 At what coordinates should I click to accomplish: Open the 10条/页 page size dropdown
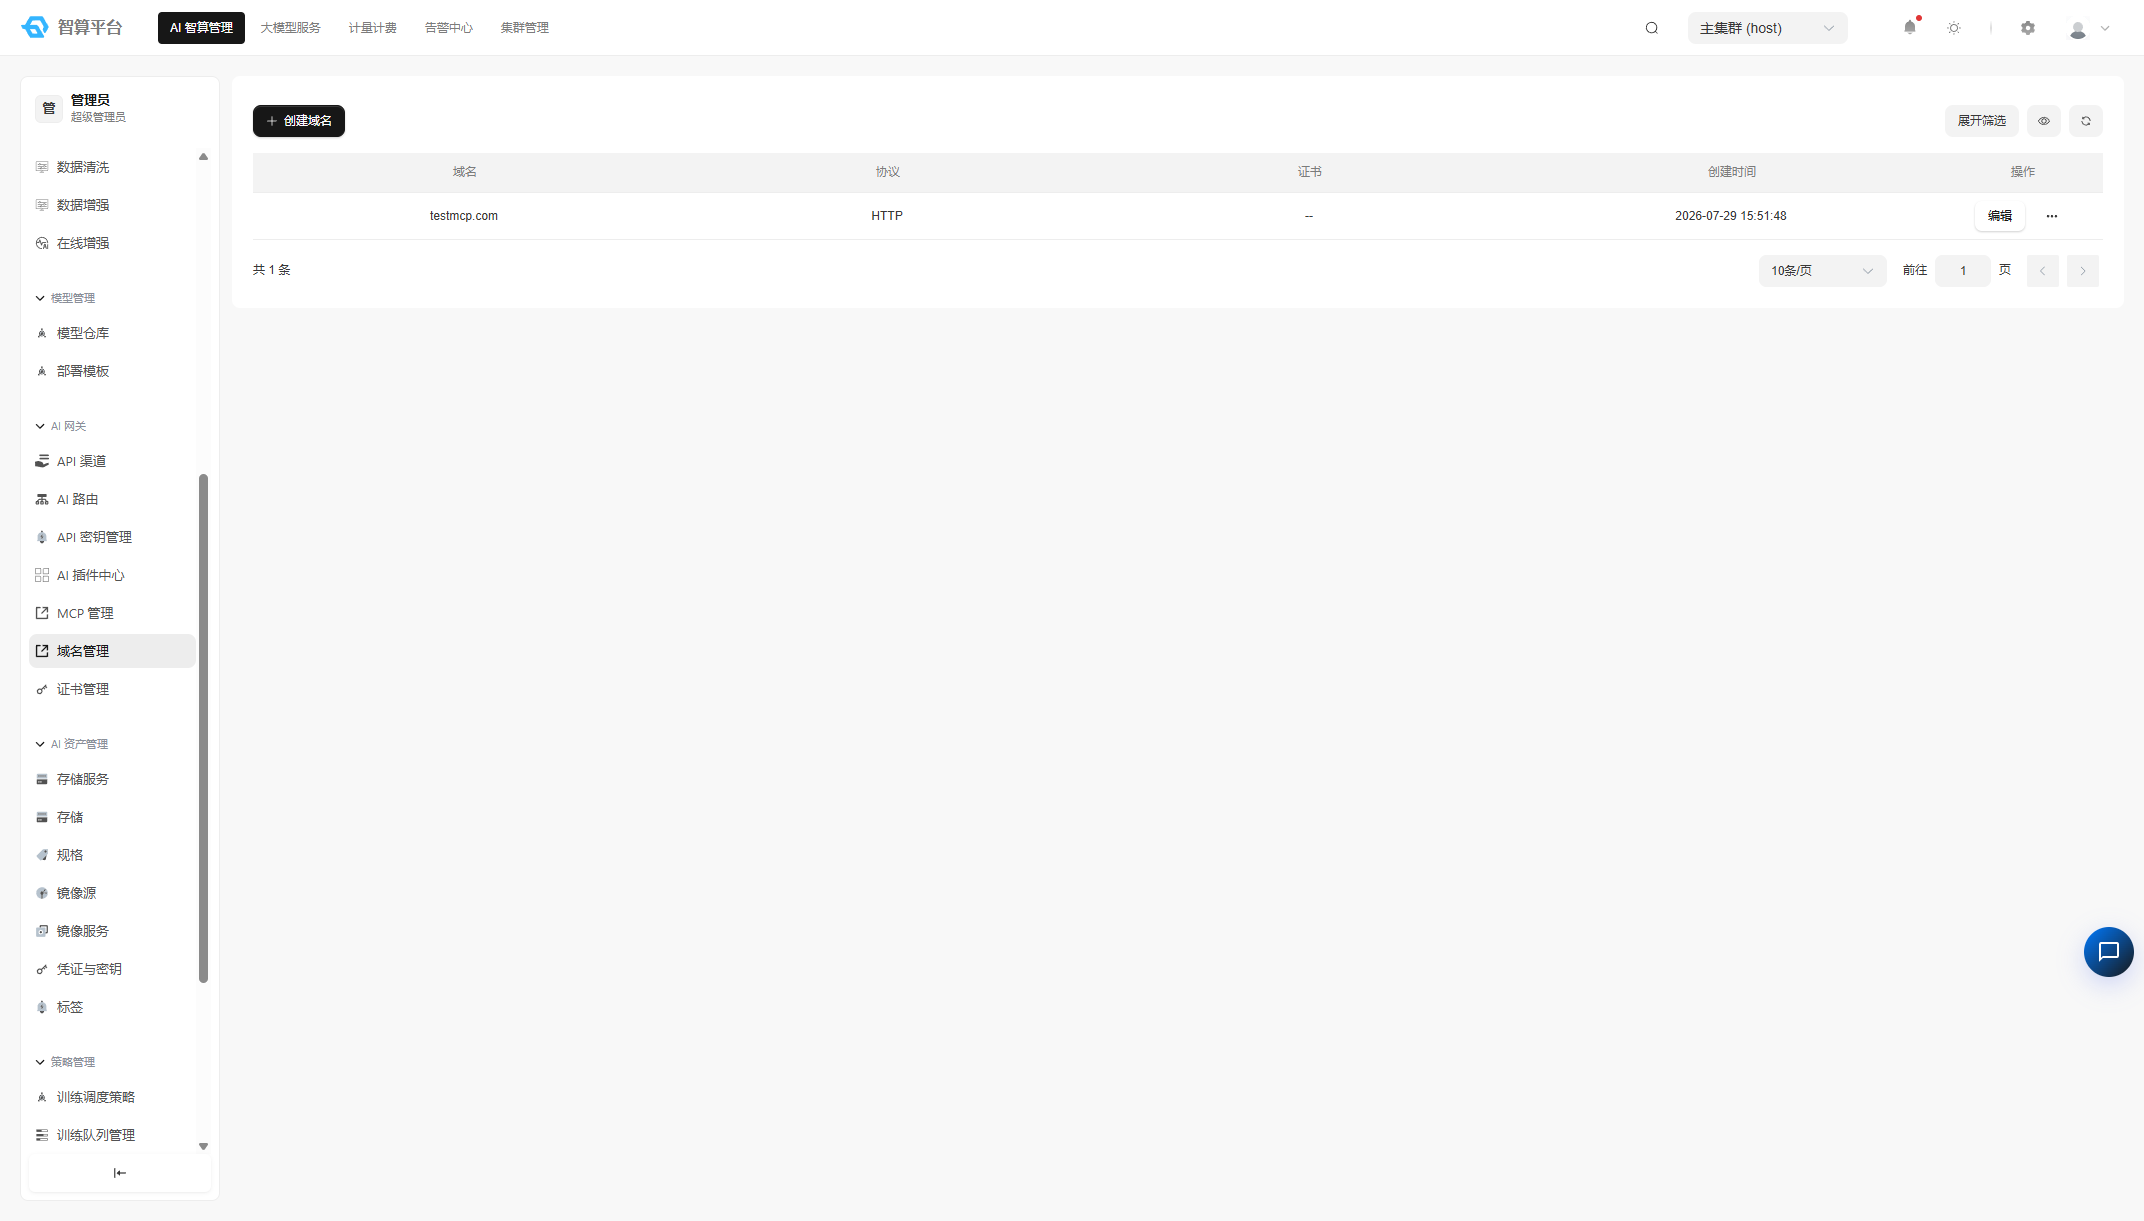coord(1822,271)
